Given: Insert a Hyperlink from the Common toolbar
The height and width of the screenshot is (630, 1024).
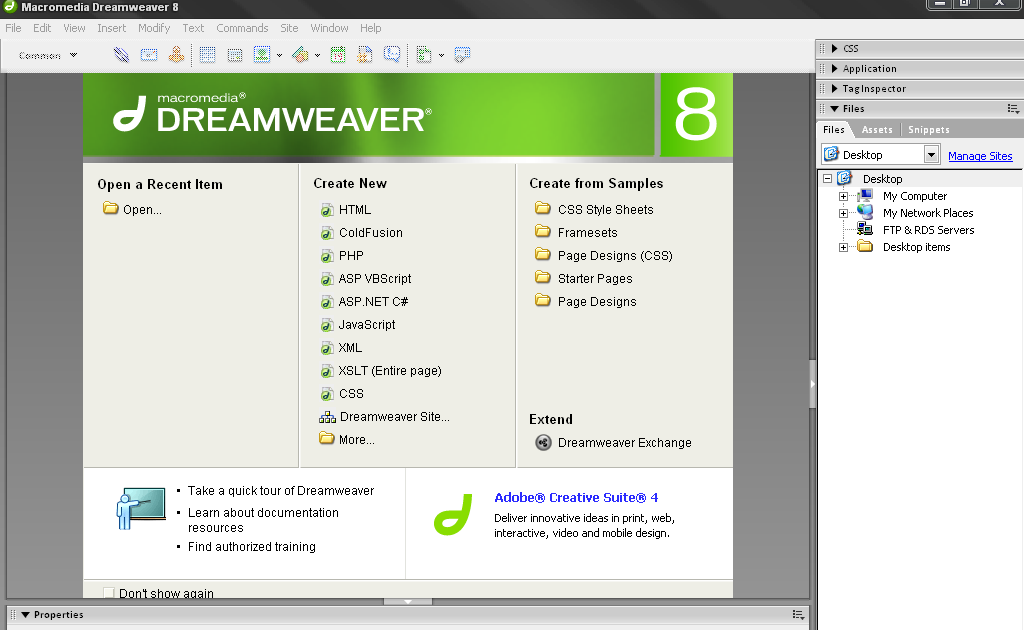Looking at the screenshot, I should pos(120,54).
